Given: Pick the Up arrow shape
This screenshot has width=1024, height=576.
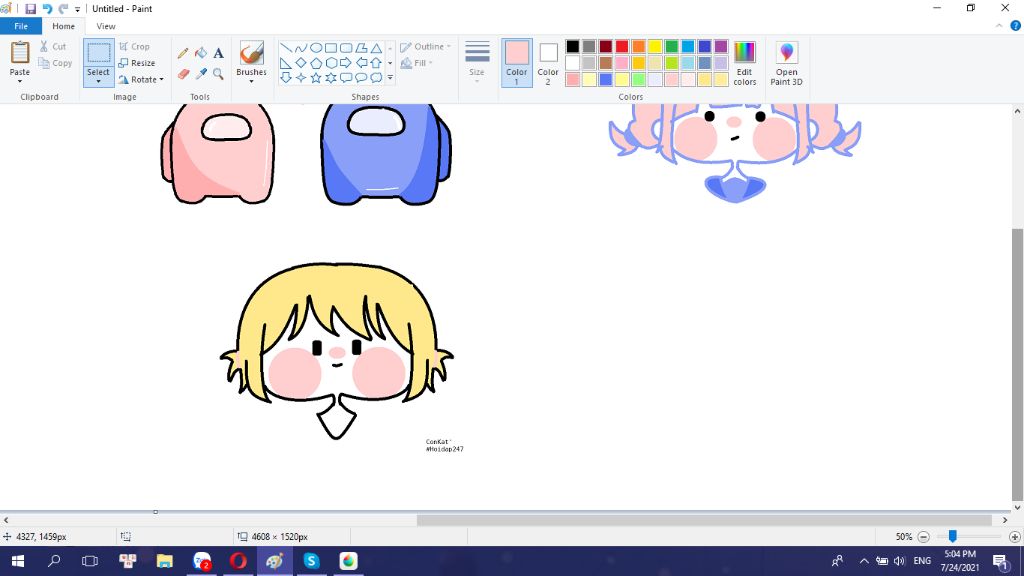Looking at the screenshot, I should click(x=376, y=63).
